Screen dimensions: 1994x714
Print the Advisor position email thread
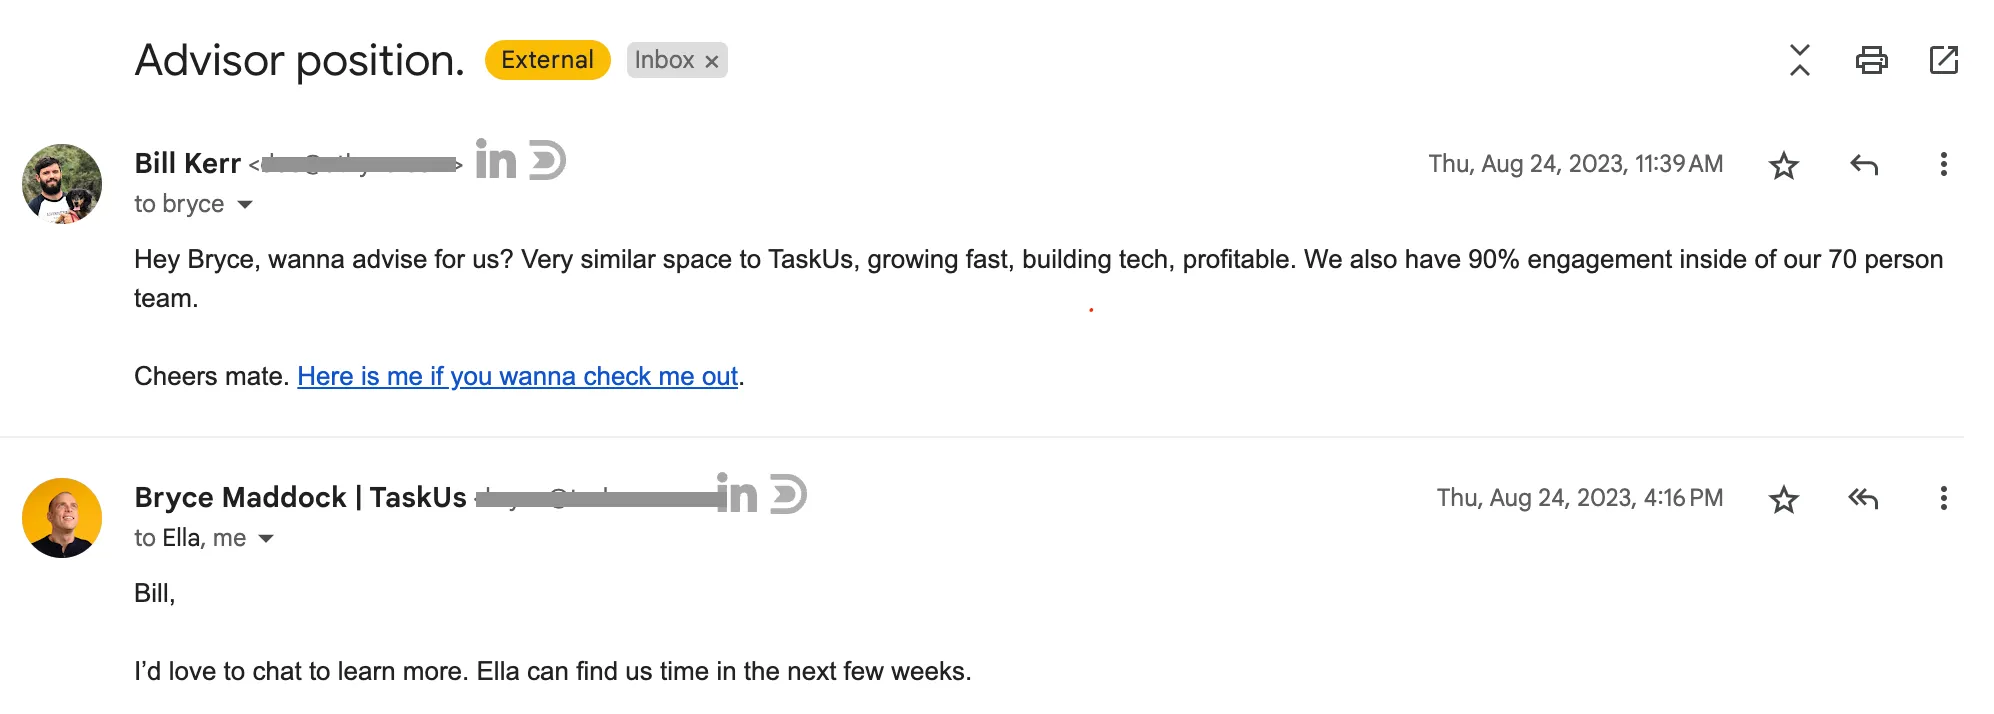pyautogui.click(x=1871, y=60)
